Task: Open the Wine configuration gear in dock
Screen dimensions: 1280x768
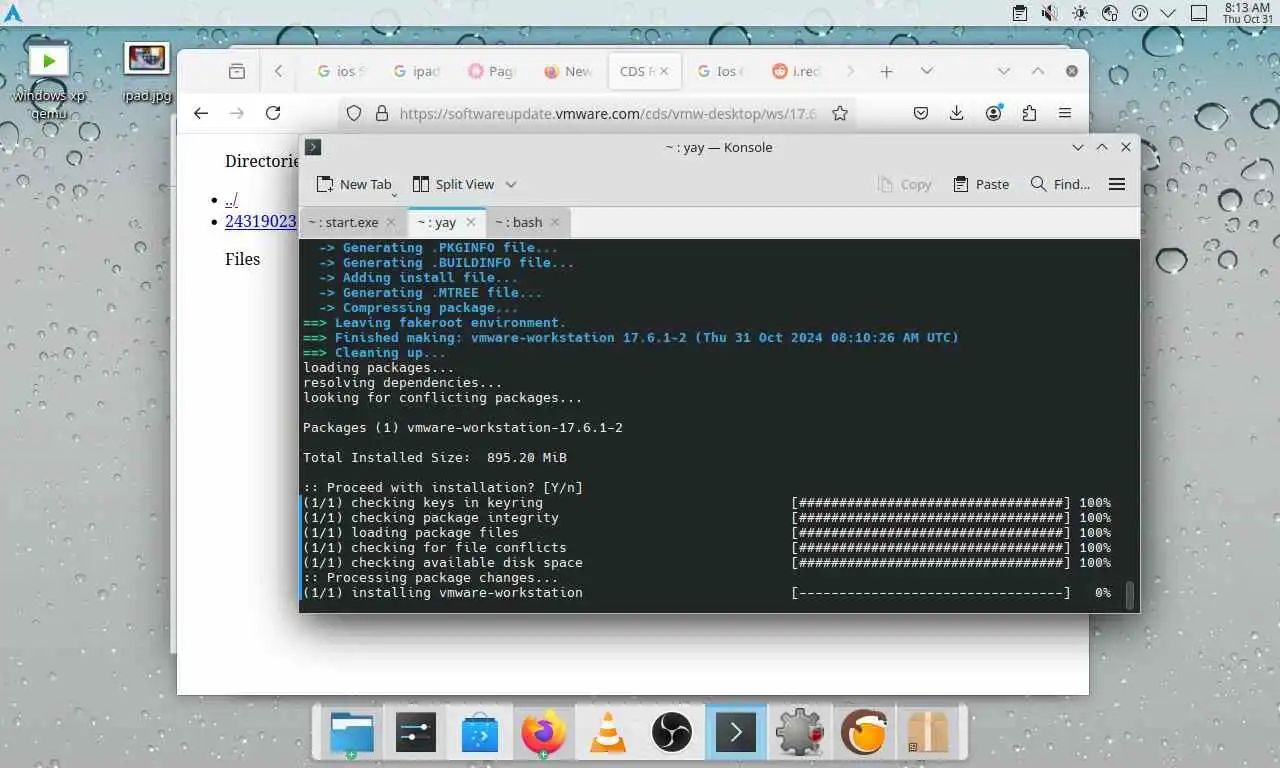Action: 800,733
